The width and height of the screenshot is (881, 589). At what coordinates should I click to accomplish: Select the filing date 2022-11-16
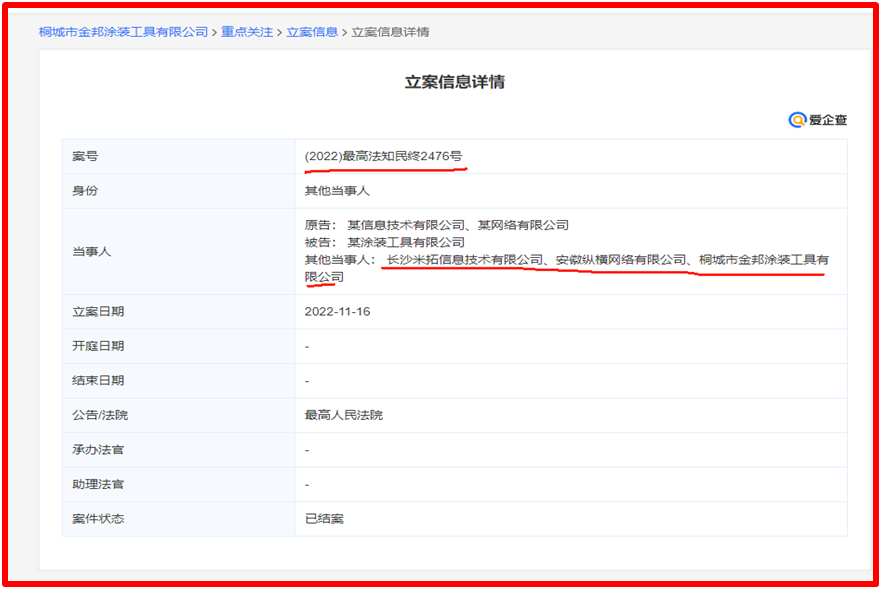(x=338, y=312)
